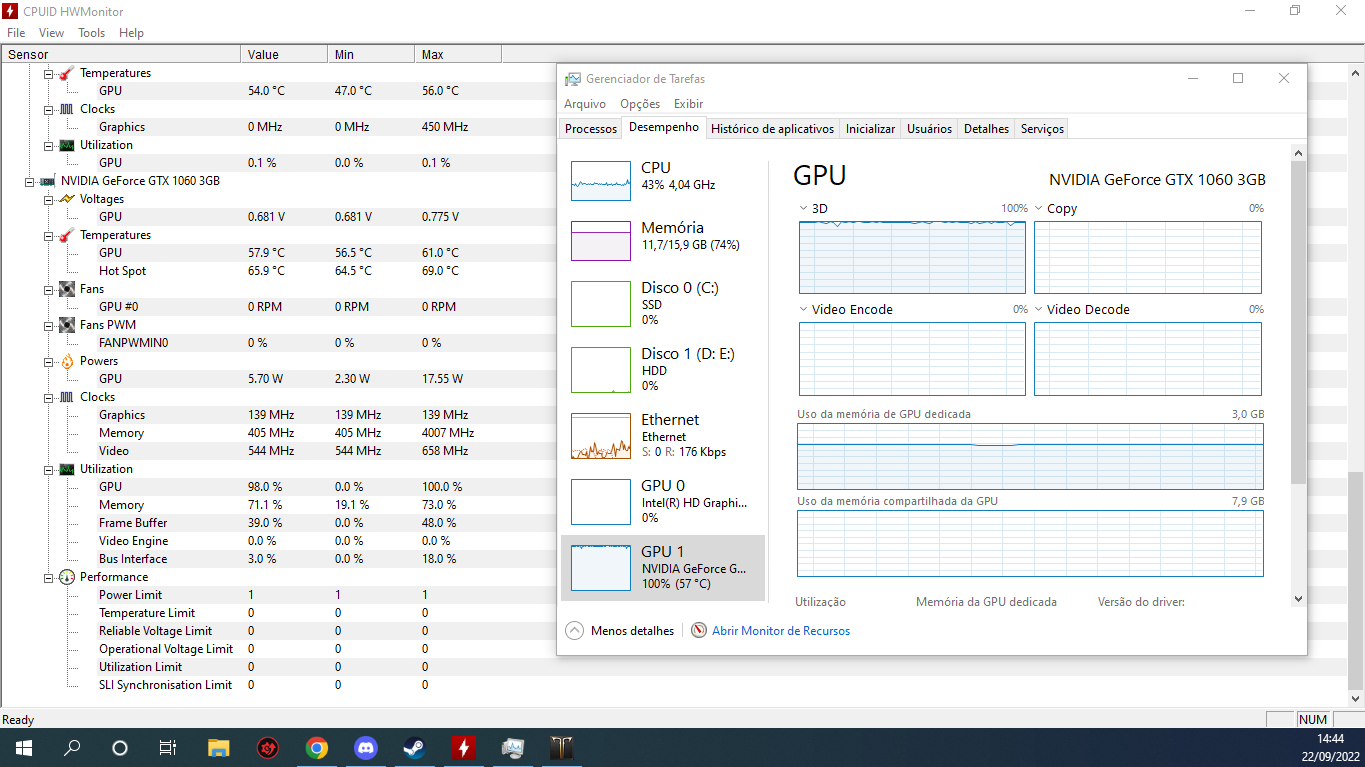Open the Tools menu in HWMonitor
This screenshot has width=1365, height=767.
[91, 33]
